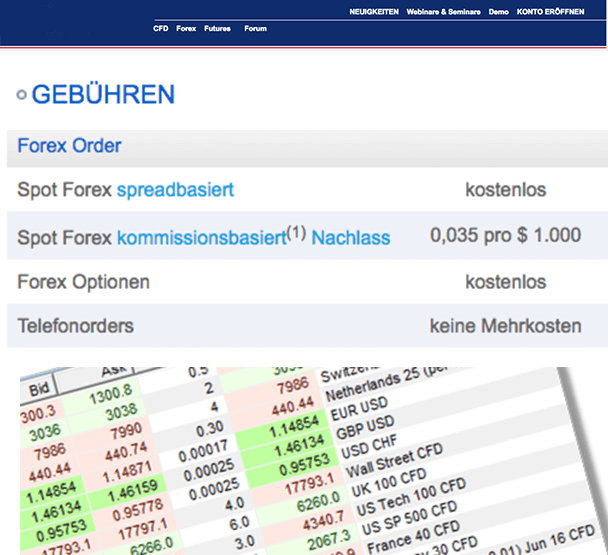Select the Forex navigation tab
This screenshot has width=608, height=555.
(x=186, y=28)
